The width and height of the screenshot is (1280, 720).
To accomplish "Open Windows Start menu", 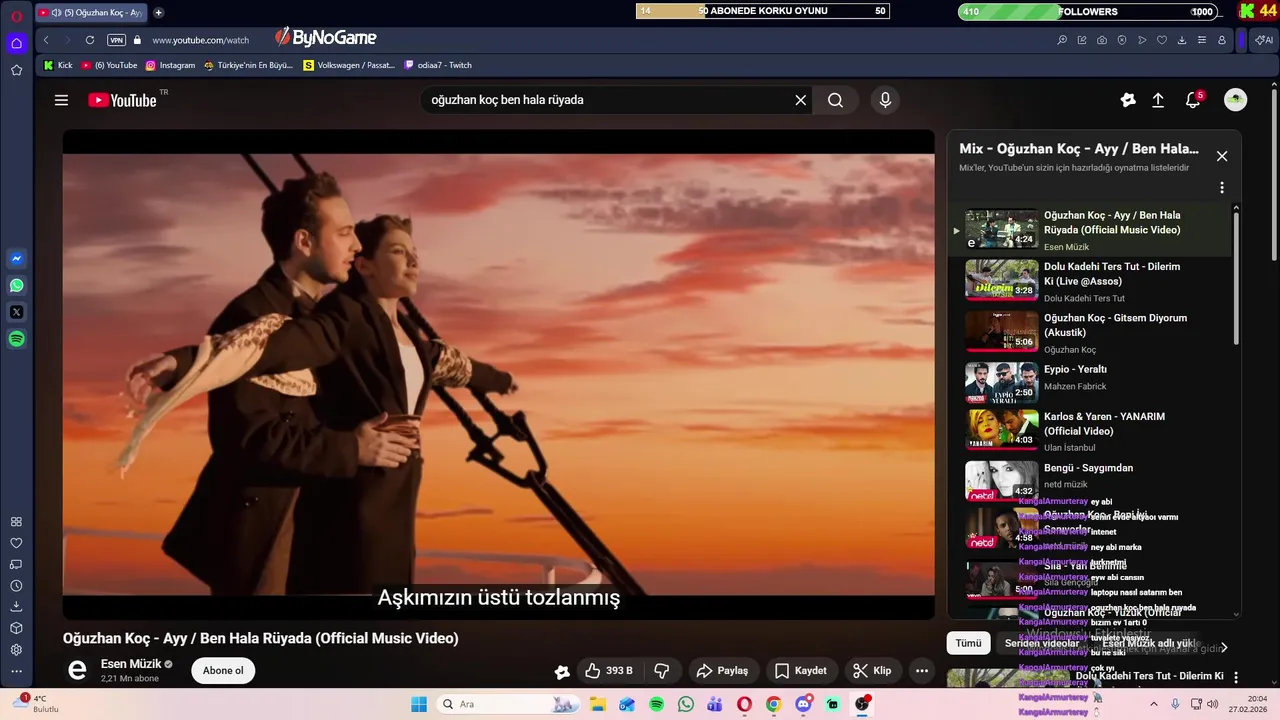I will pos(419,704).
